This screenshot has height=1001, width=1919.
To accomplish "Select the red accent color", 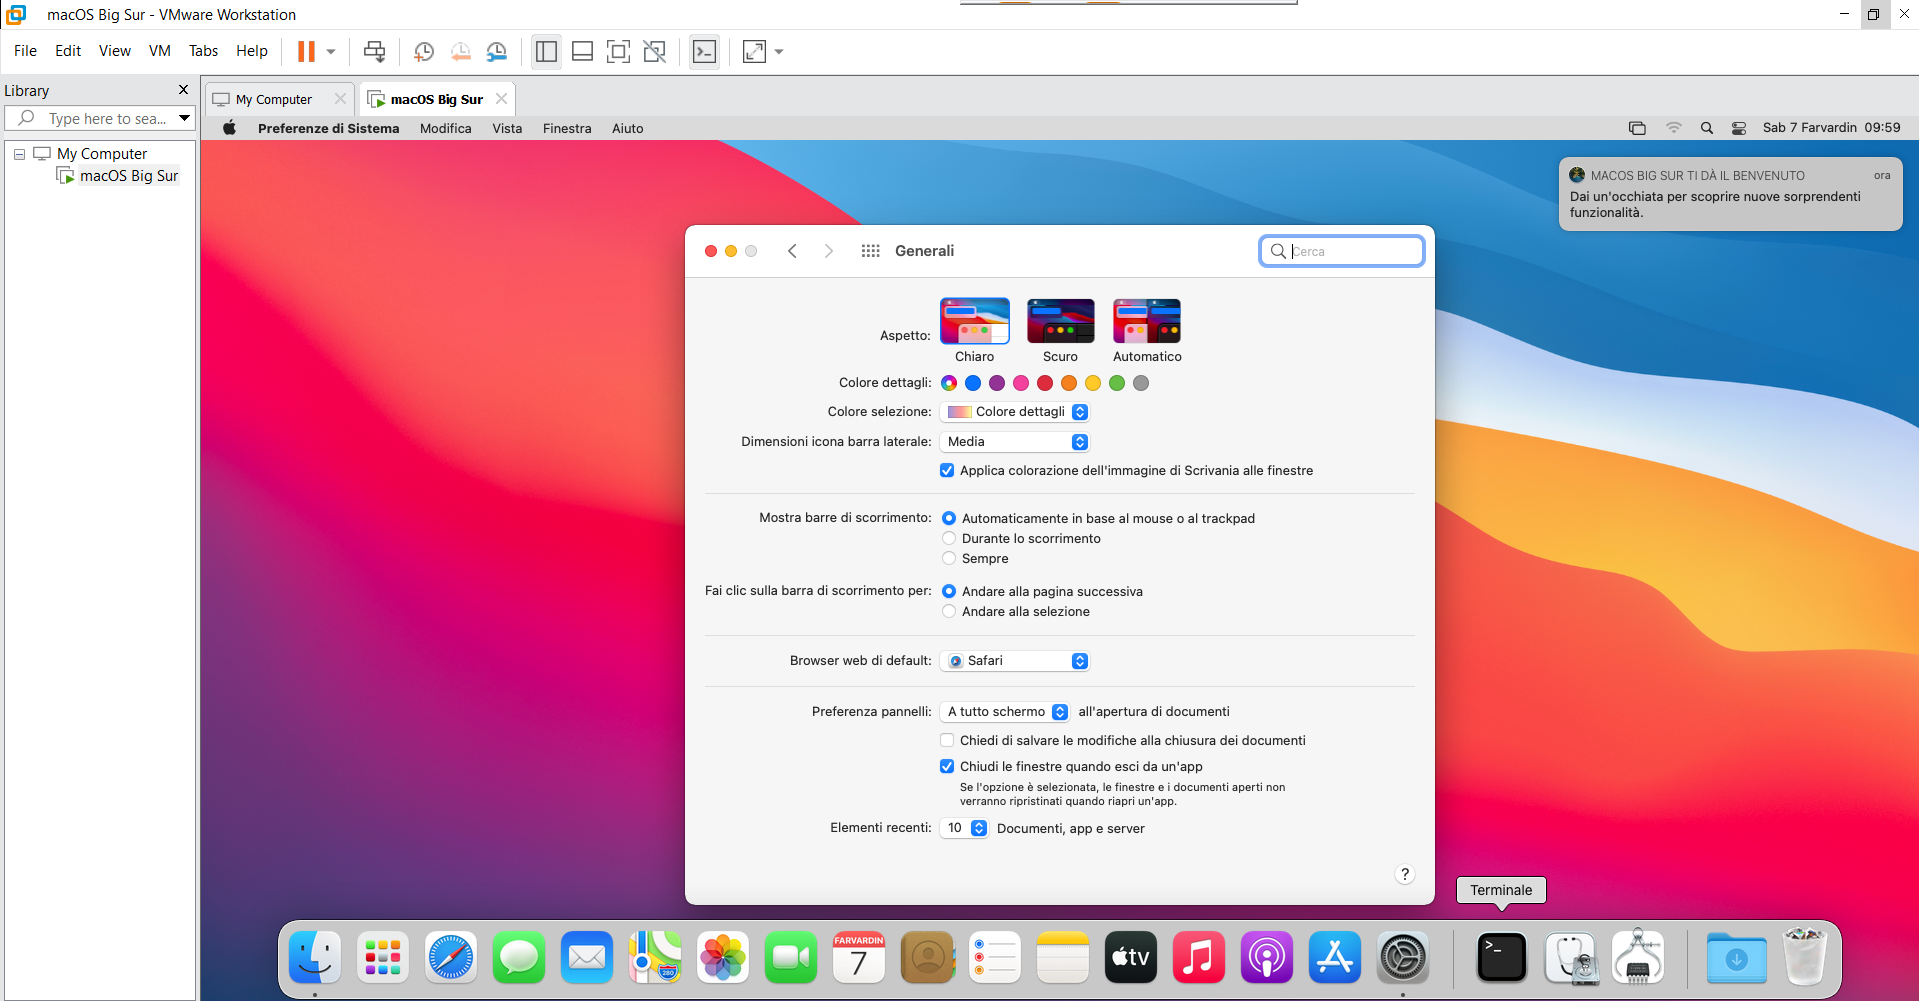I will [1045, 383].
